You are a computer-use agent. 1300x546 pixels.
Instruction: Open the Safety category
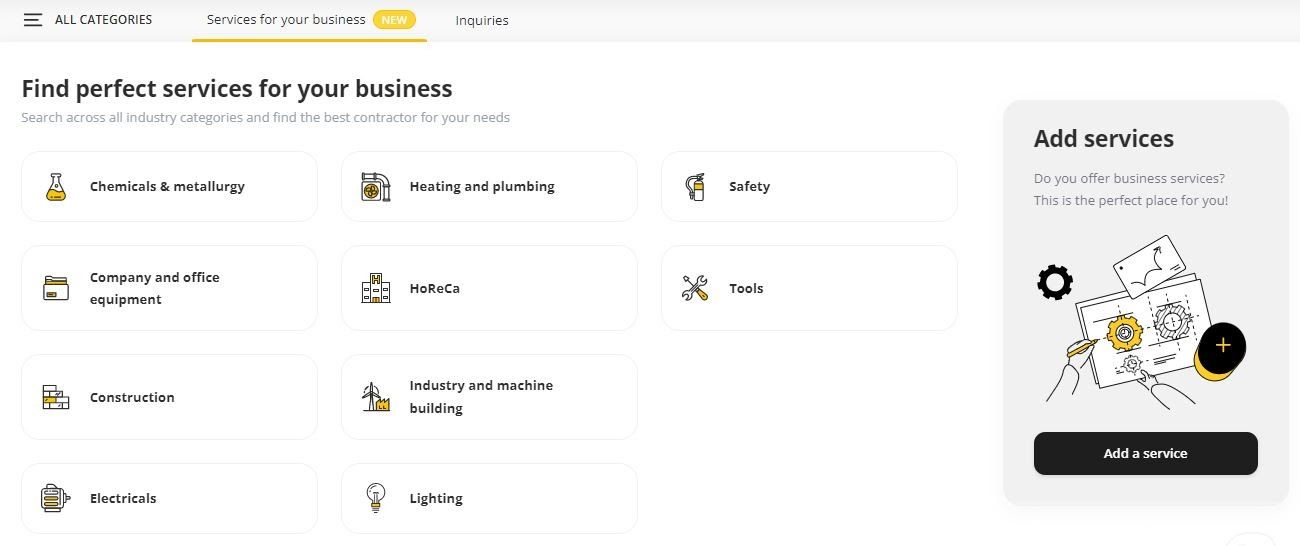coord(809,186)
